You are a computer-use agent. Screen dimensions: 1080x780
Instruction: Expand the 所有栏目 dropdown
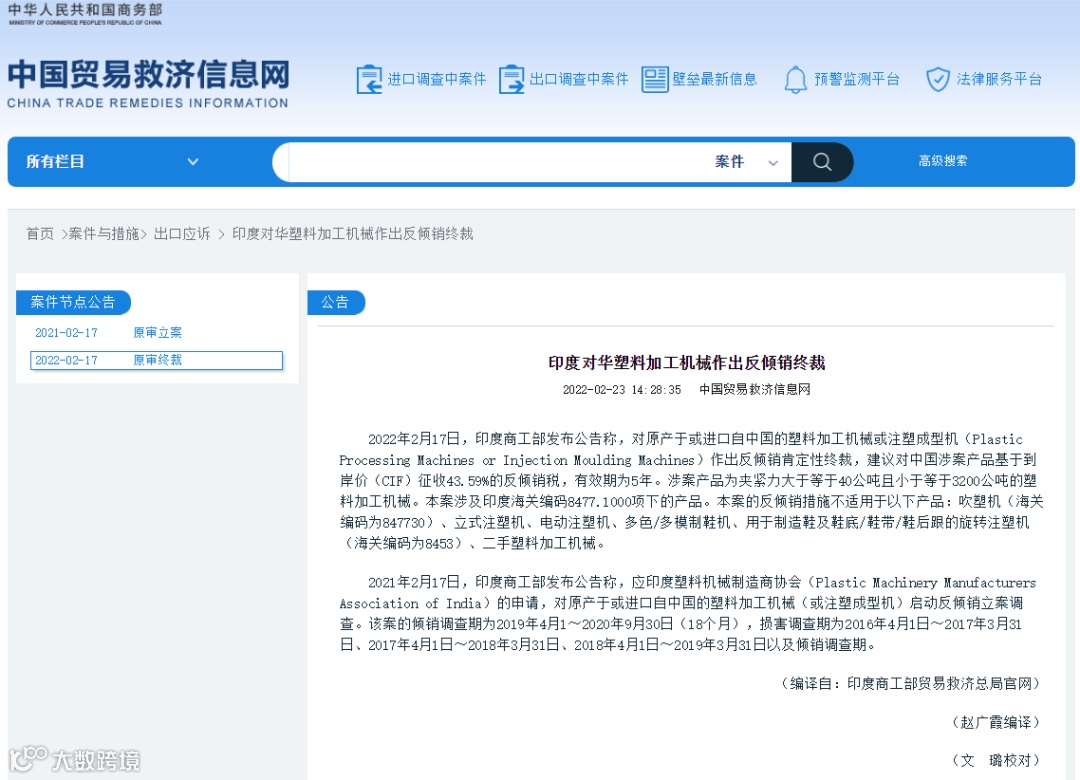(x=112, y=162)
